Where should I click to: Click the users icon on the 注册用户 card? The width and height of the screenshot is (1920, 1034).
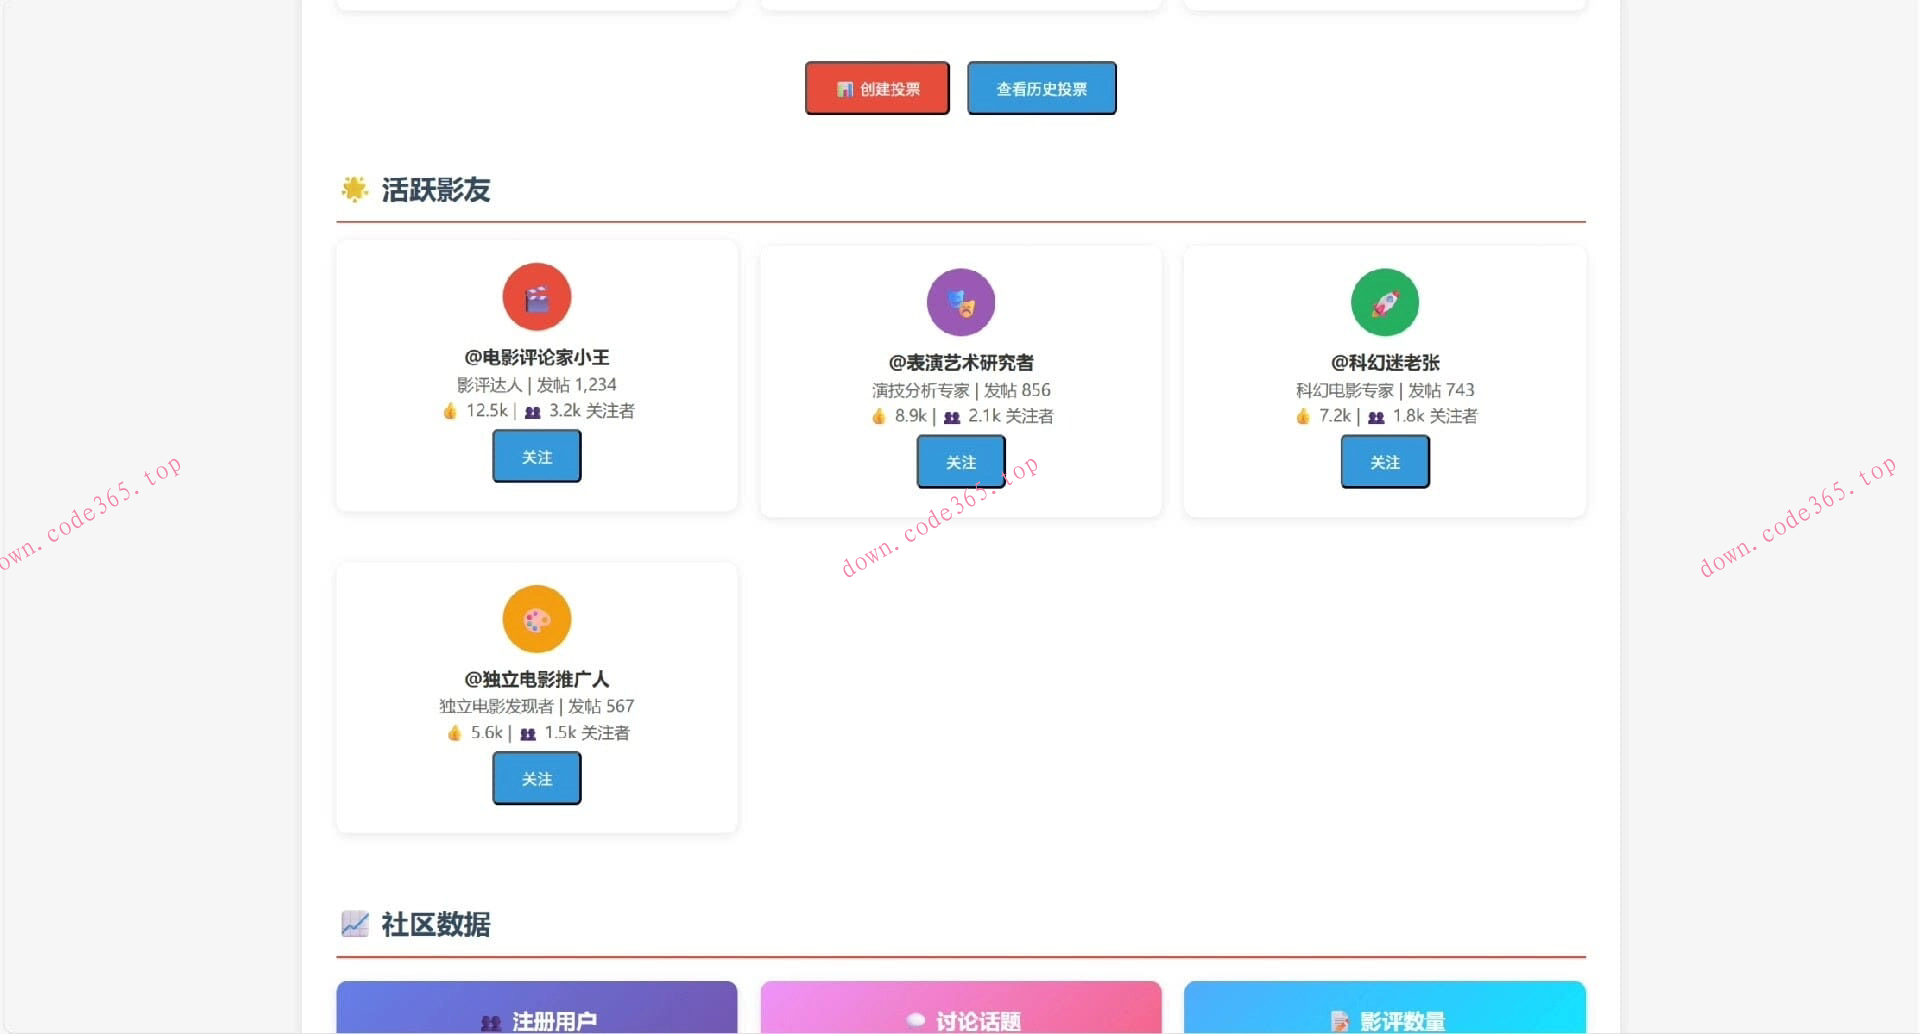tap(491, 1022)
